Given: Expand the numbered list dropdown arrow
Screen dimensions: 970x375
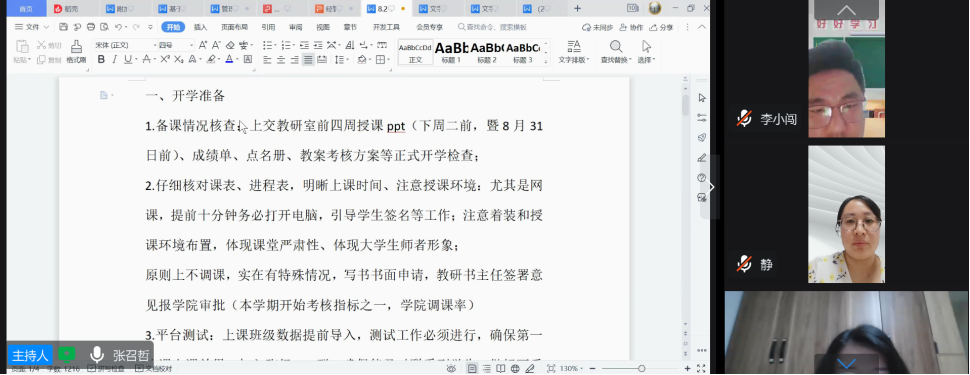Looking at the screenshot, I should (x=293, y=45).
